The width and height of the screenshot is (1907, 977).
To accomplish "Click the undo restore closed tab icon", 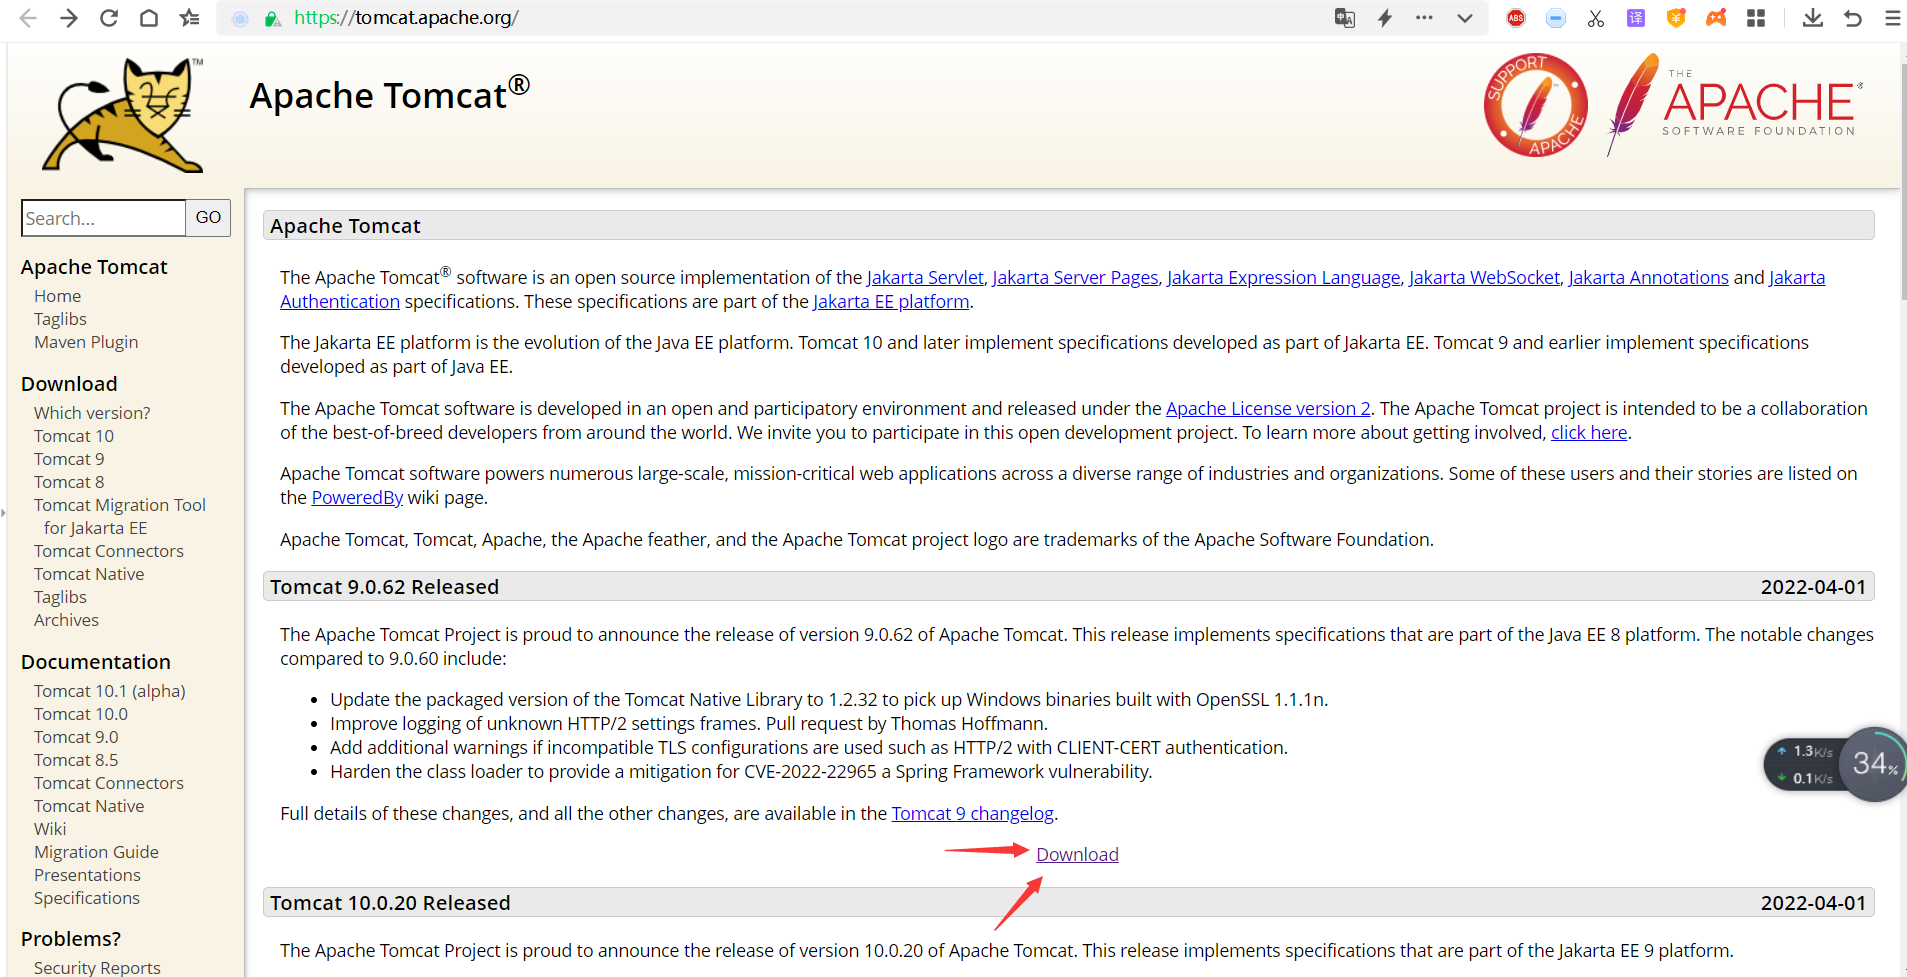I will coord(1853,18).
